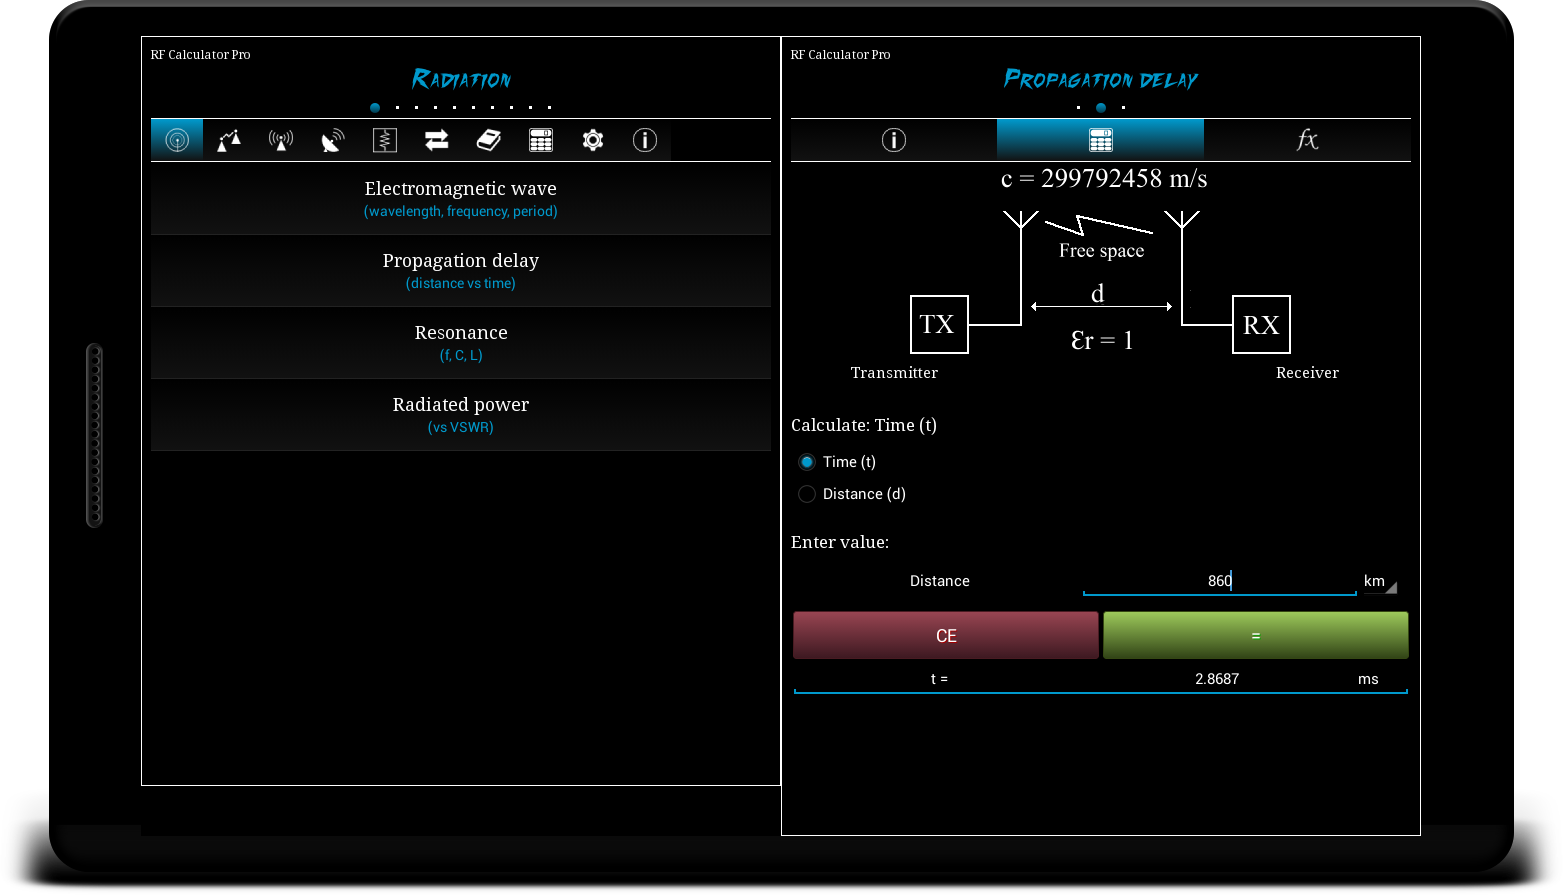Open the settings gear icon
The image size is (1563, 895).
point(593,140)
